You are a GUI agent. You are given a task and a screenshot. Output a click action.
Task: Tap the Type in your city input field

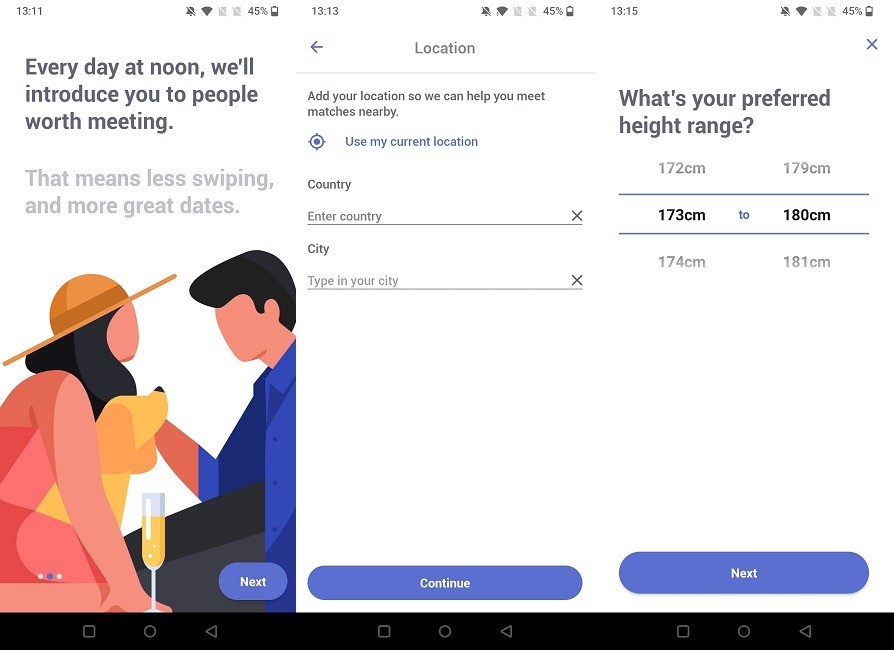click(430, 280)
